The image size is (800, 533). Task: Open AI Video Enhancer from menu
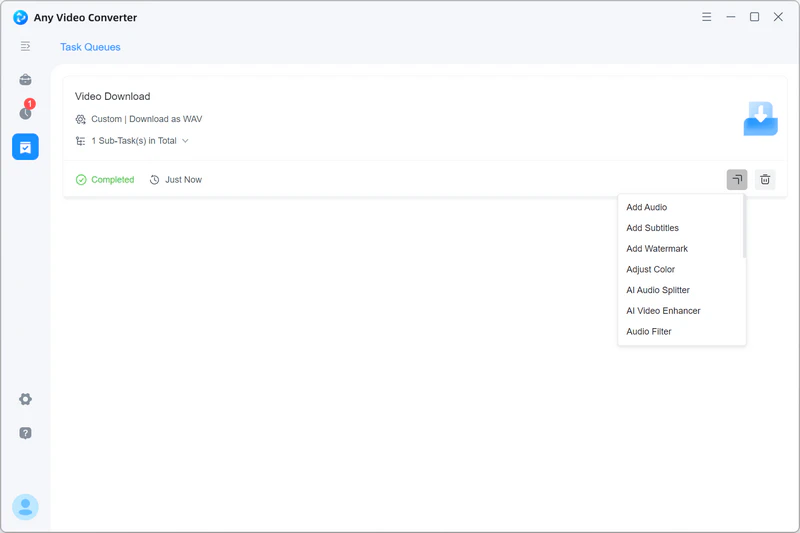tap(663, 311)
